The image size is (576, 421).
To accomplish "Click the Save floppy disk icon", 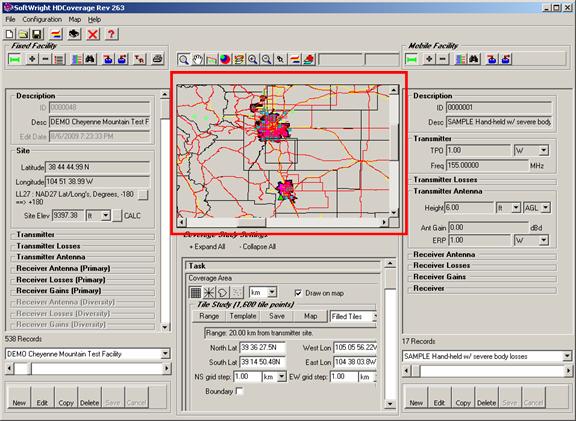I will 37,34.
